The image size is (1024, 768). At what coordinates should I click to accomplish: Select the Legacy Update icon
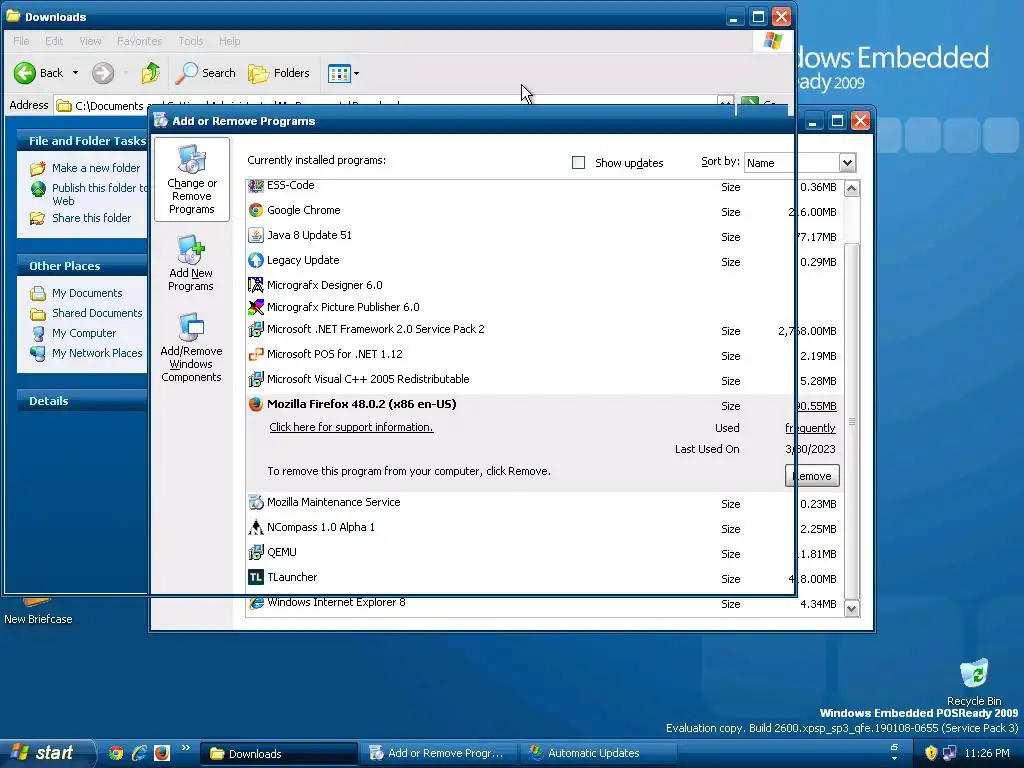tap(256, 260)
